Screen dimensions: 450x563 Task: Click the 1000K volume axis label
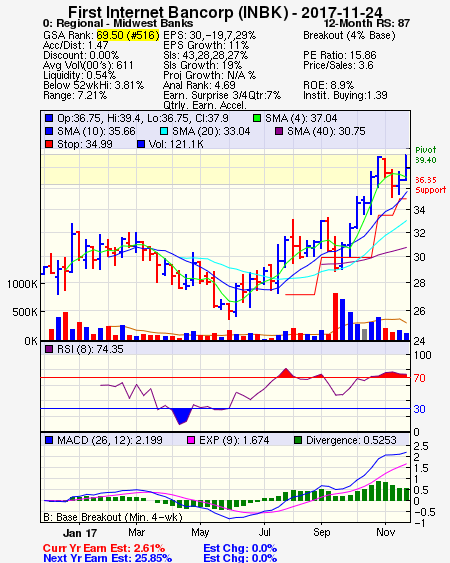(22, 284)
